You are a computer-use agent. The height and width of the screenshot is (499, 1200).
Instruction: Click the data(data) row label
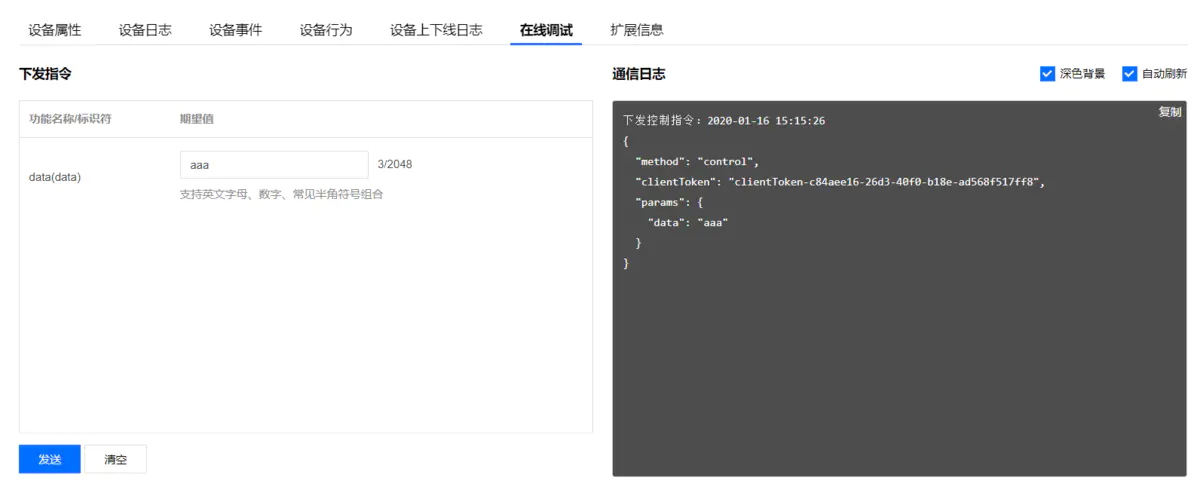coord(55,177)
